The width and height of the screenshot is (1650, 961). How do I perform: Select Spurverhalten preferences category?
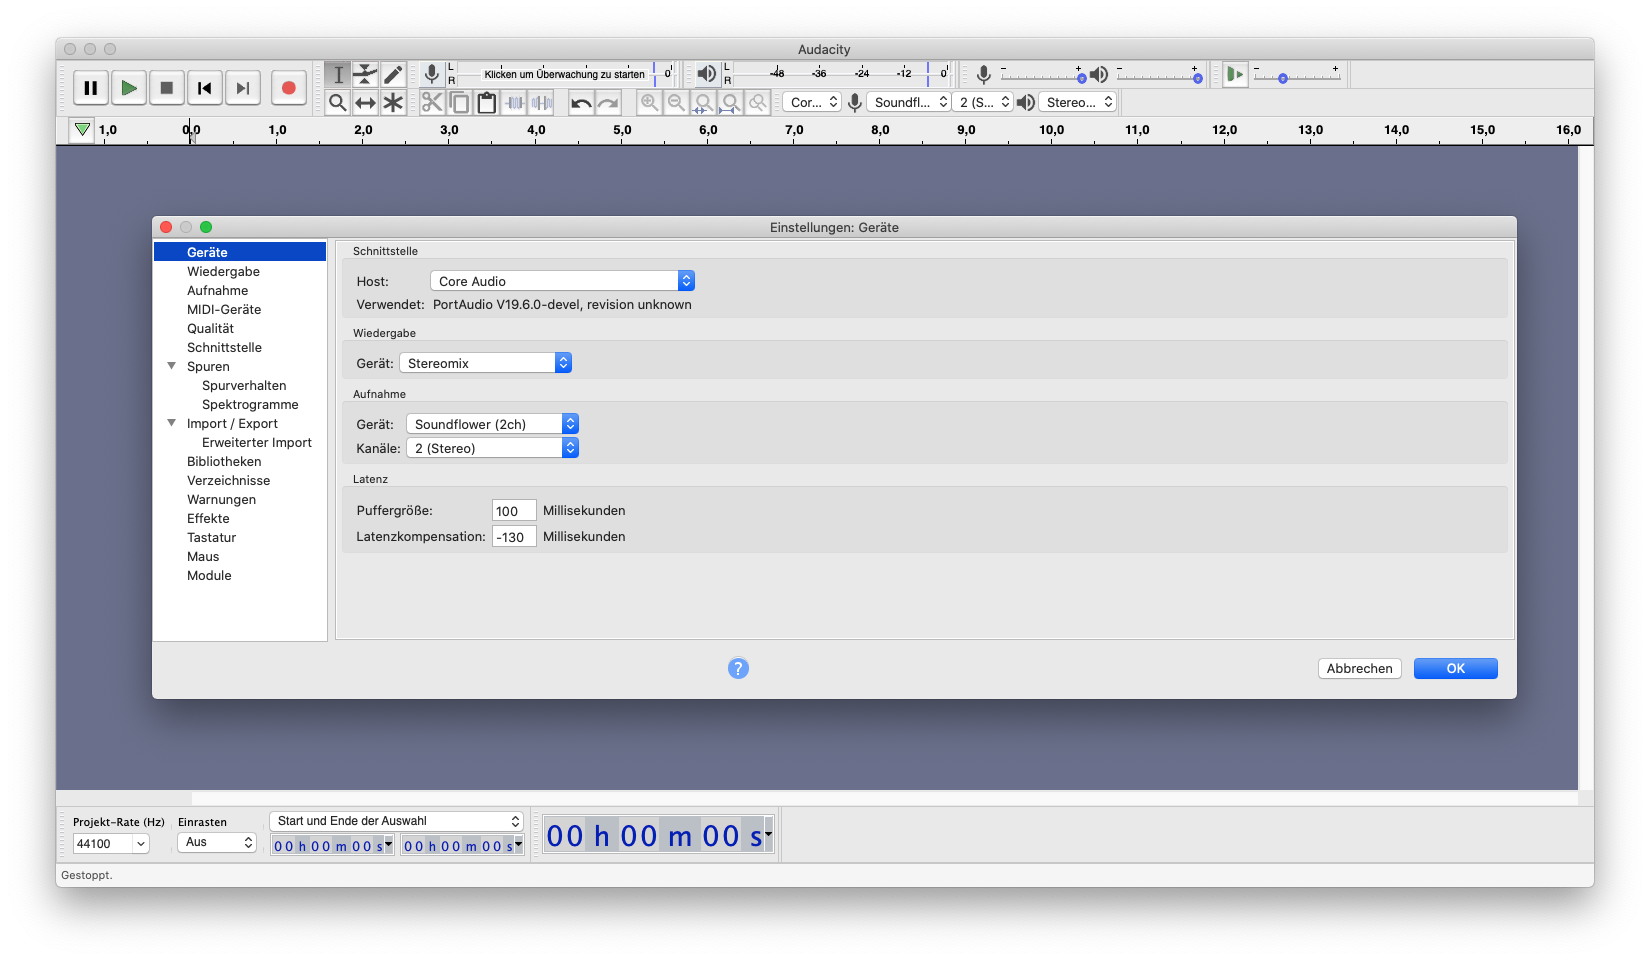pos(244,385)
